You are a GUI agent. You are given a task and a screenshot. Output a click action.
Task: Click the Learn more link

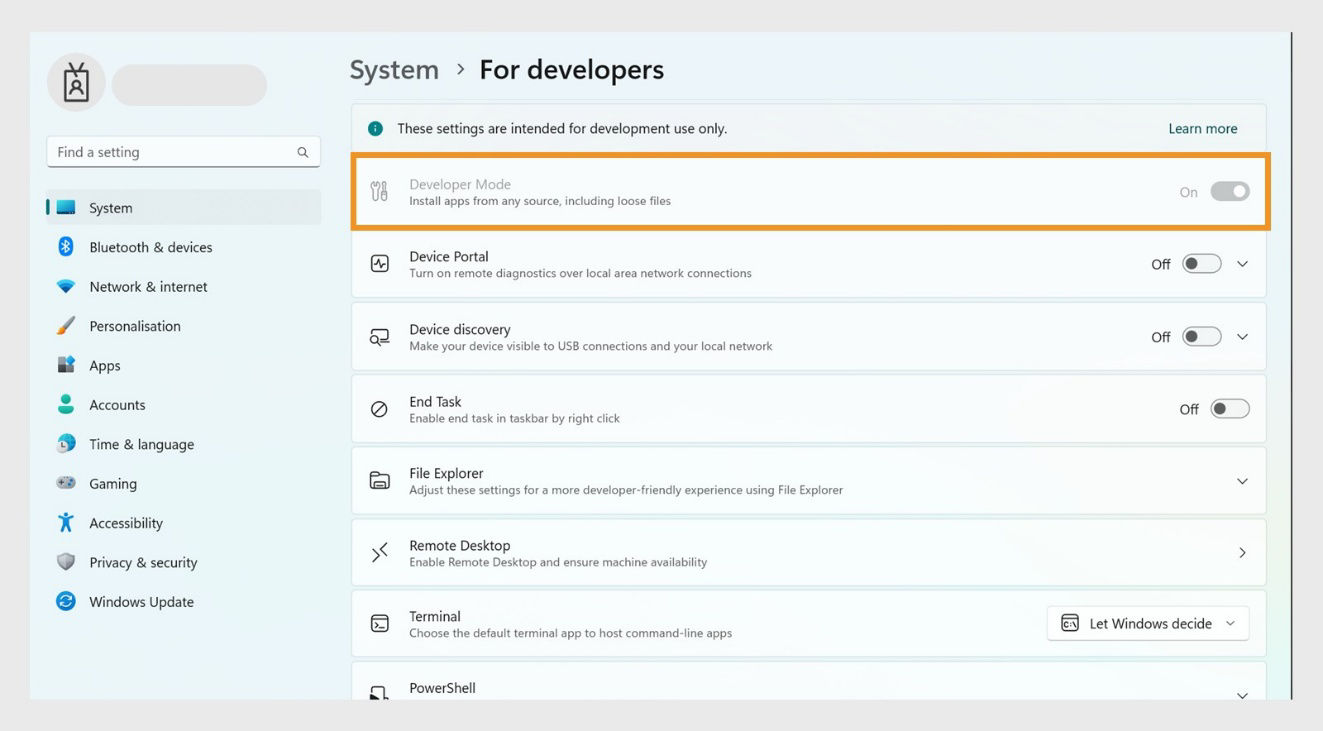pyautogui.click(x=1203, y=129)
